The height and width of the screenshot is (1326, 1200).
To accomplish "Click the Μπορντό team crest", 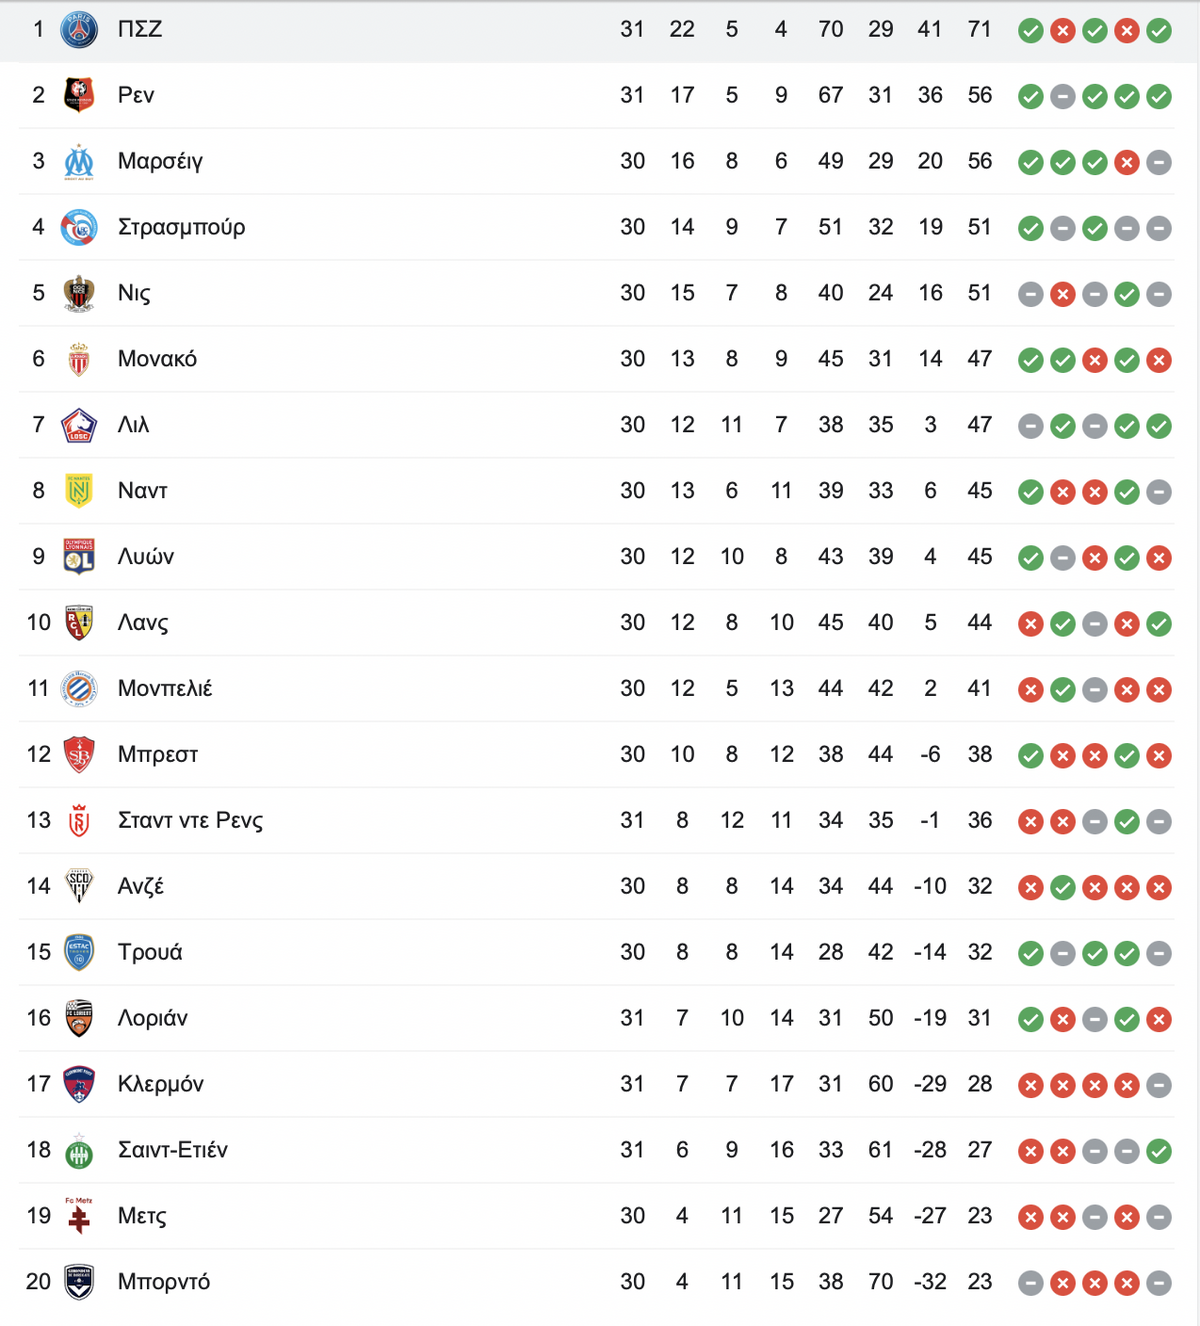I will 79,1282.
